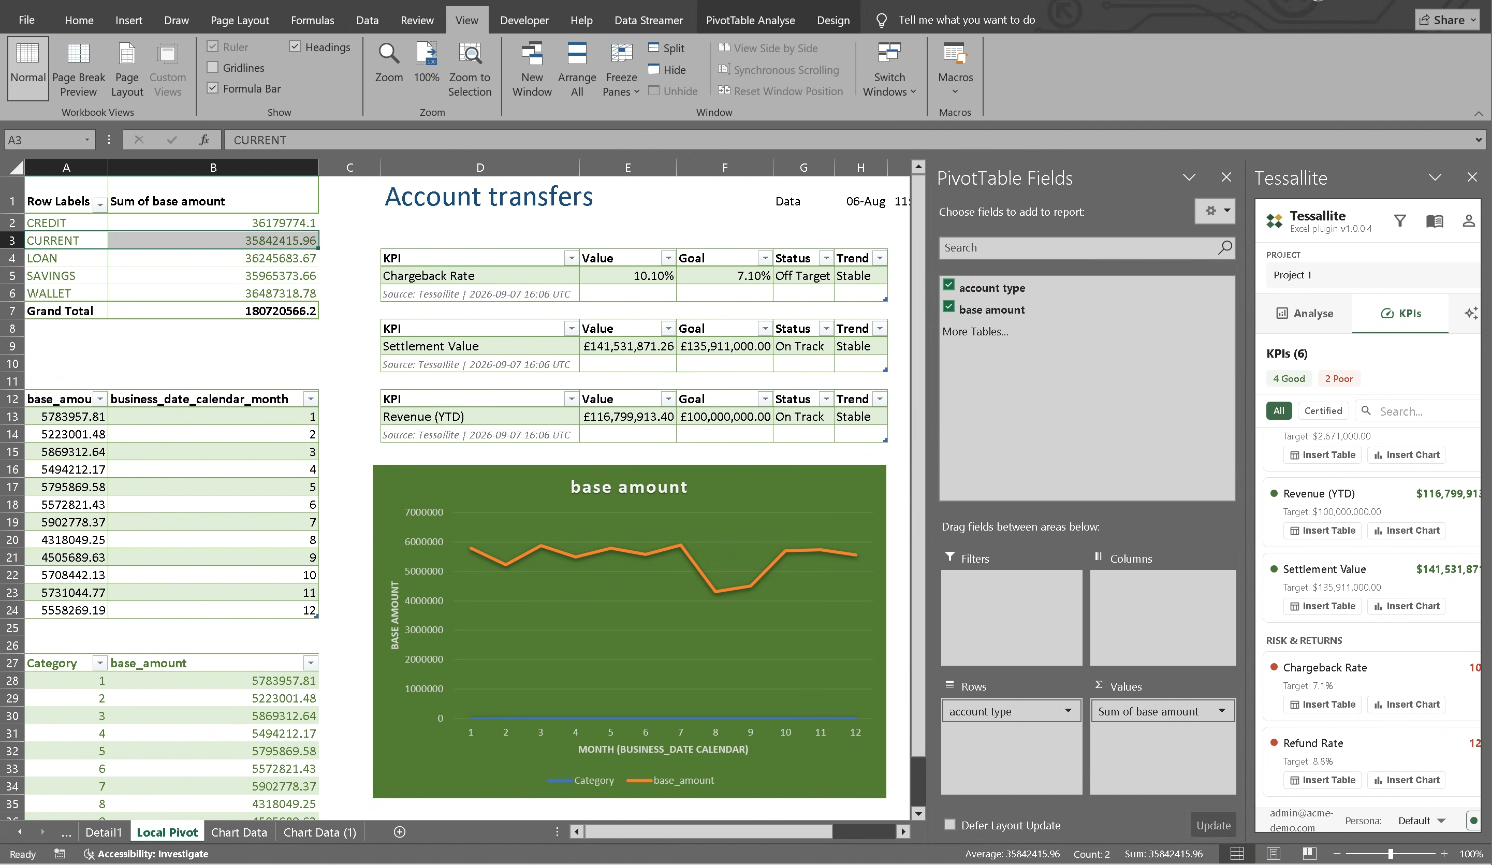Screen dimensions: 1492x865
Task: Select status bar Page Break Preview icon
Action: click(1309, 854)
